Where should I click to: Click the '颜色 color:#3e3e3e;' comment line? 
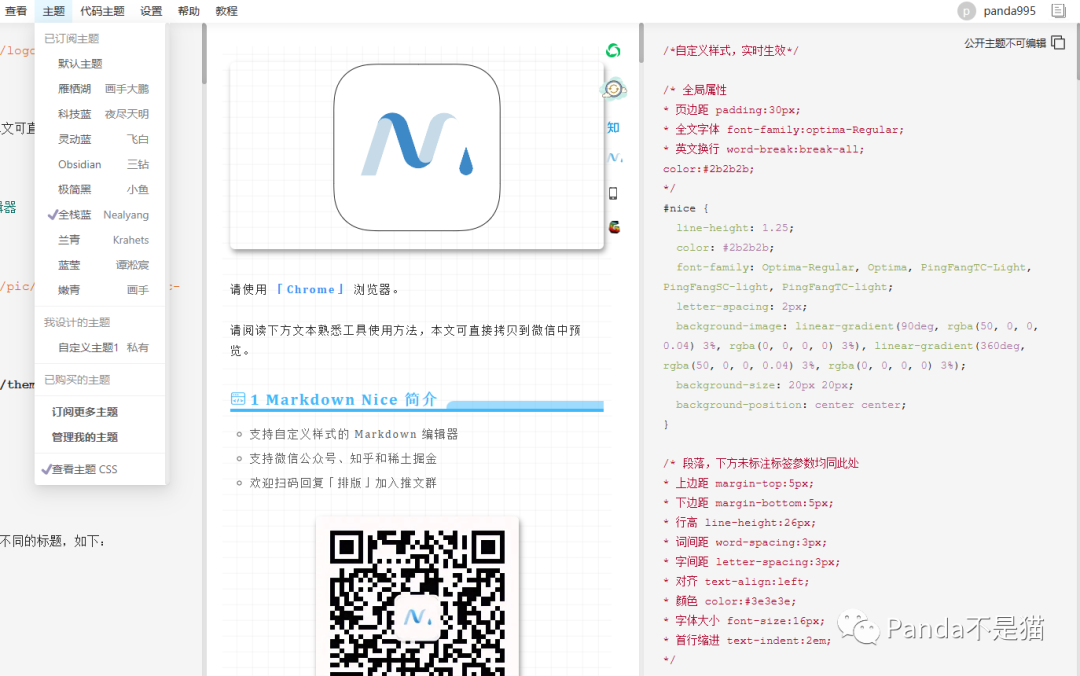729,601
